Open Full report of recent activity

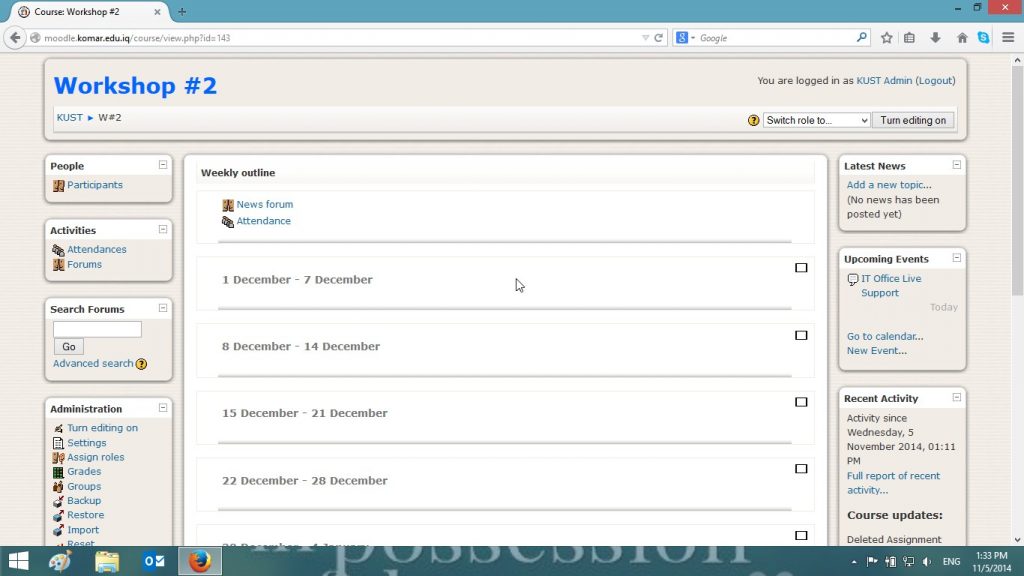(893, 483)
